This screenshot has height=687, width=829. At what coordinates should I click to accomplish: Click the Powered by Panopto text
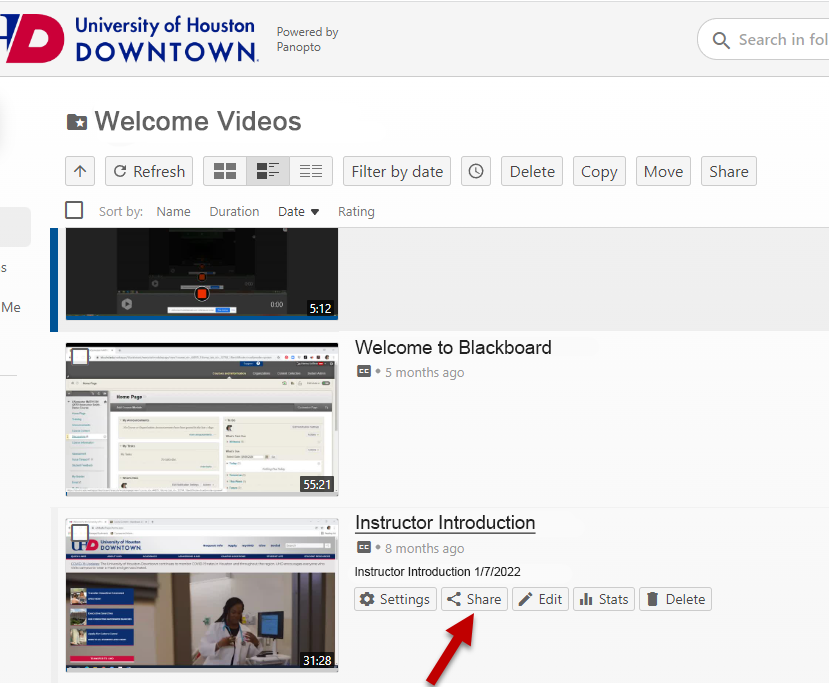(x=307, y=39)
